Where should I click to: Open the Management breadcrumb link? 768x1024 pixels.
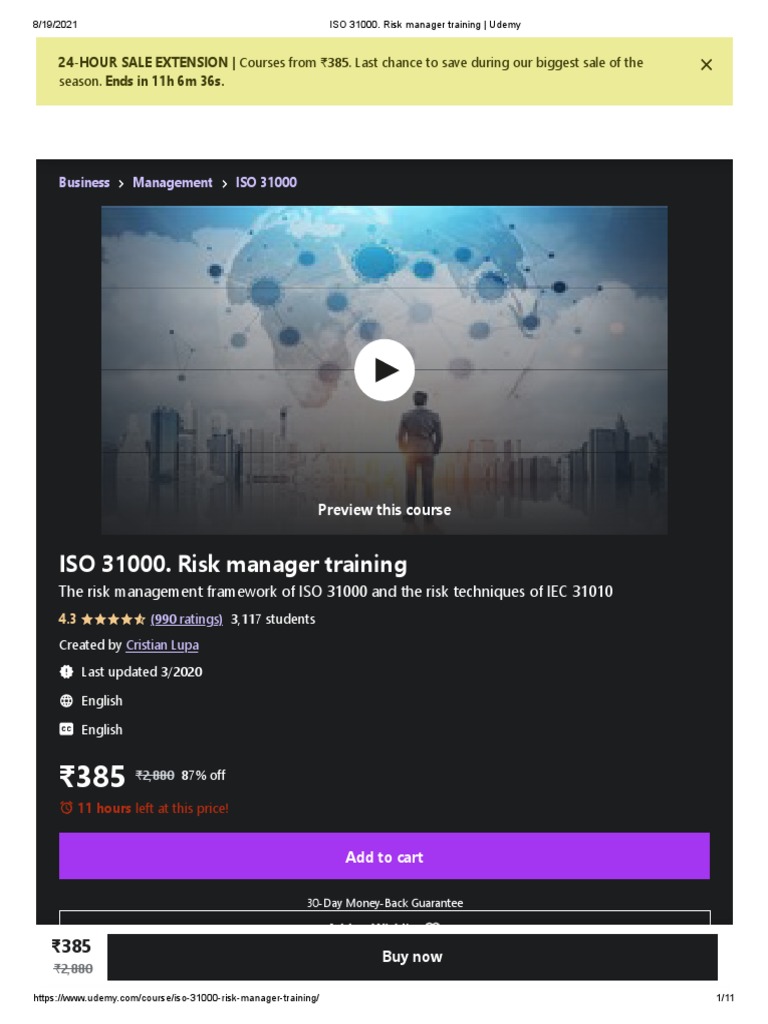(x=172, y=182)
